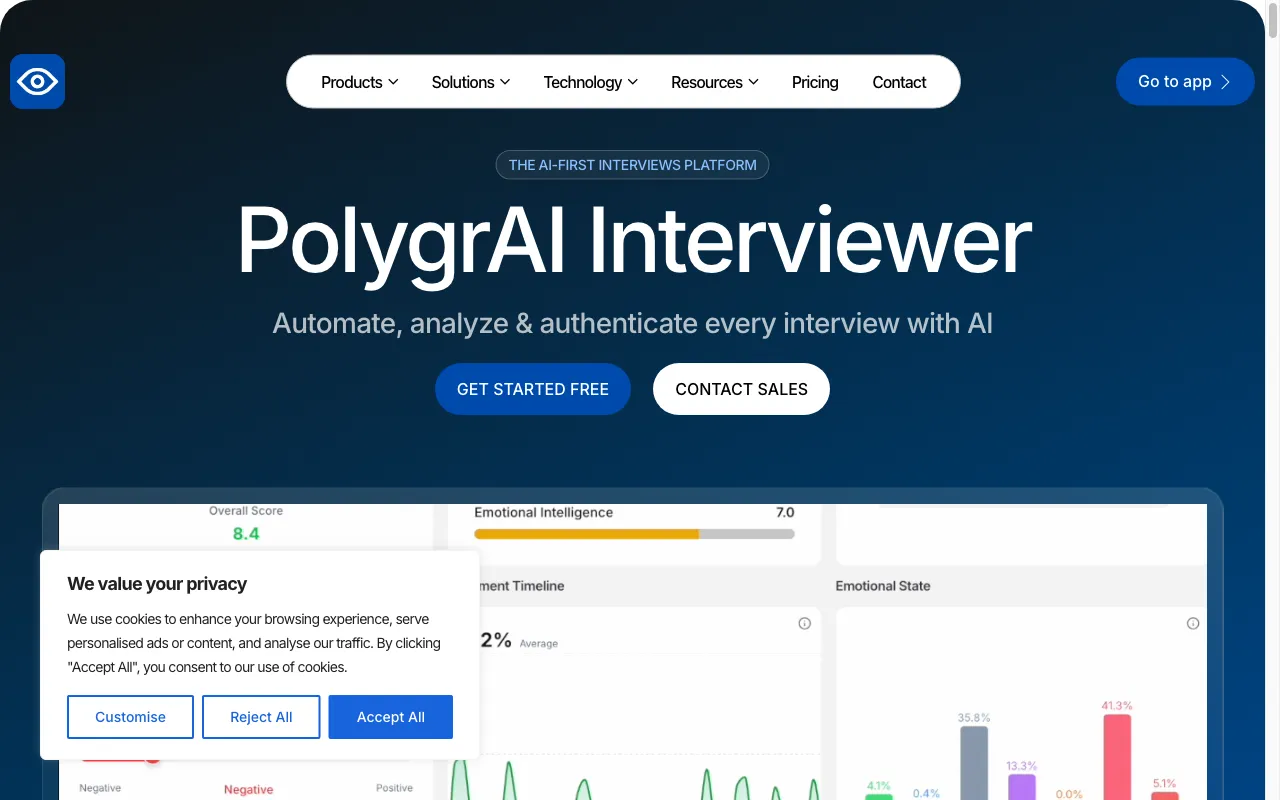Click the arrow icon in Go to app

(x=1226, y=82)
